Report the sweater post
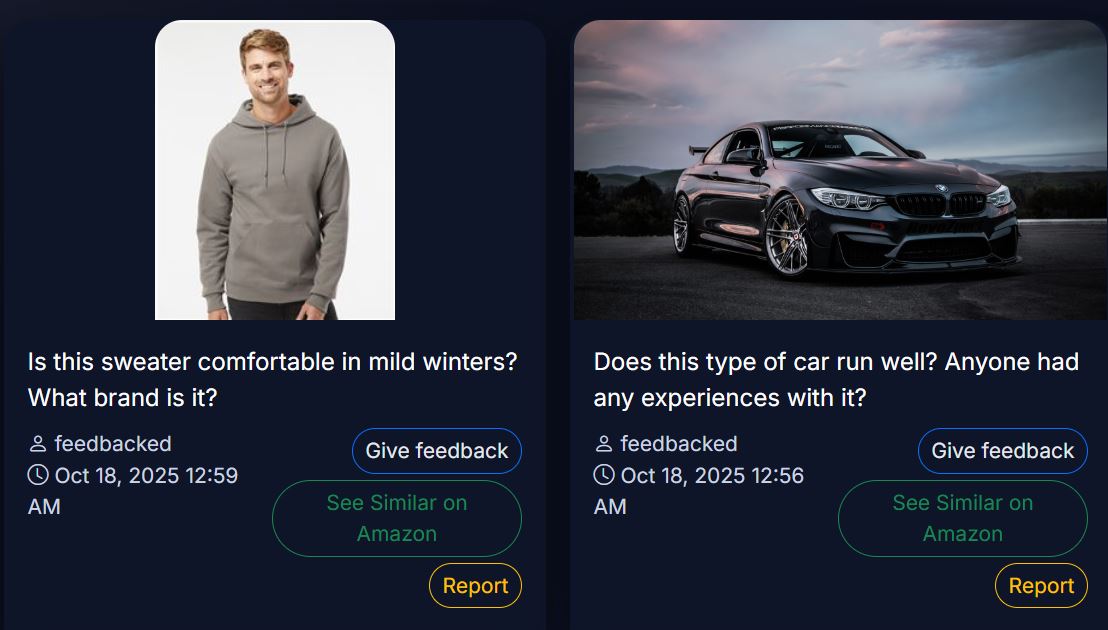Screen dimensions: 1108x630 click(x=475, y=586)
